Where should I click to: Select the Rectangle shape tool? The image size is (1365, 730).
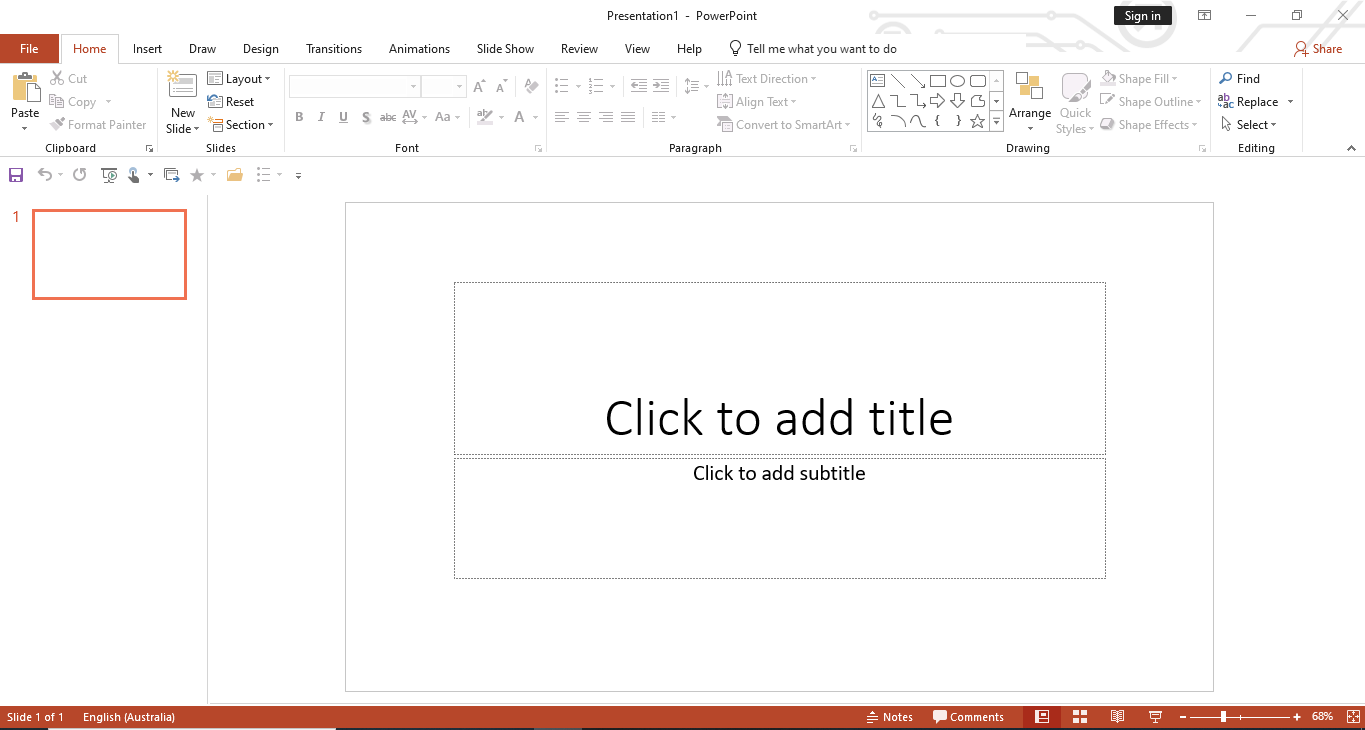(x=937, y=79)
